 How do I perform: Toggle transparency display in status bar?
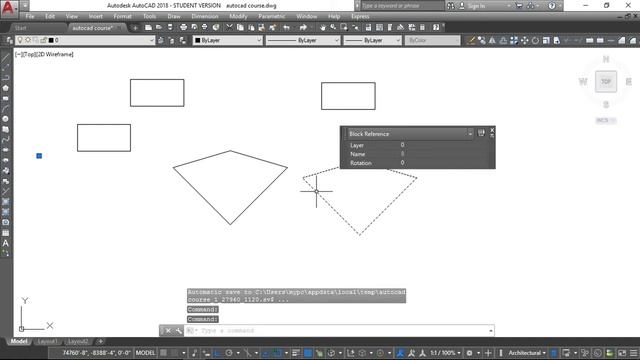click(x=308, y=353)
